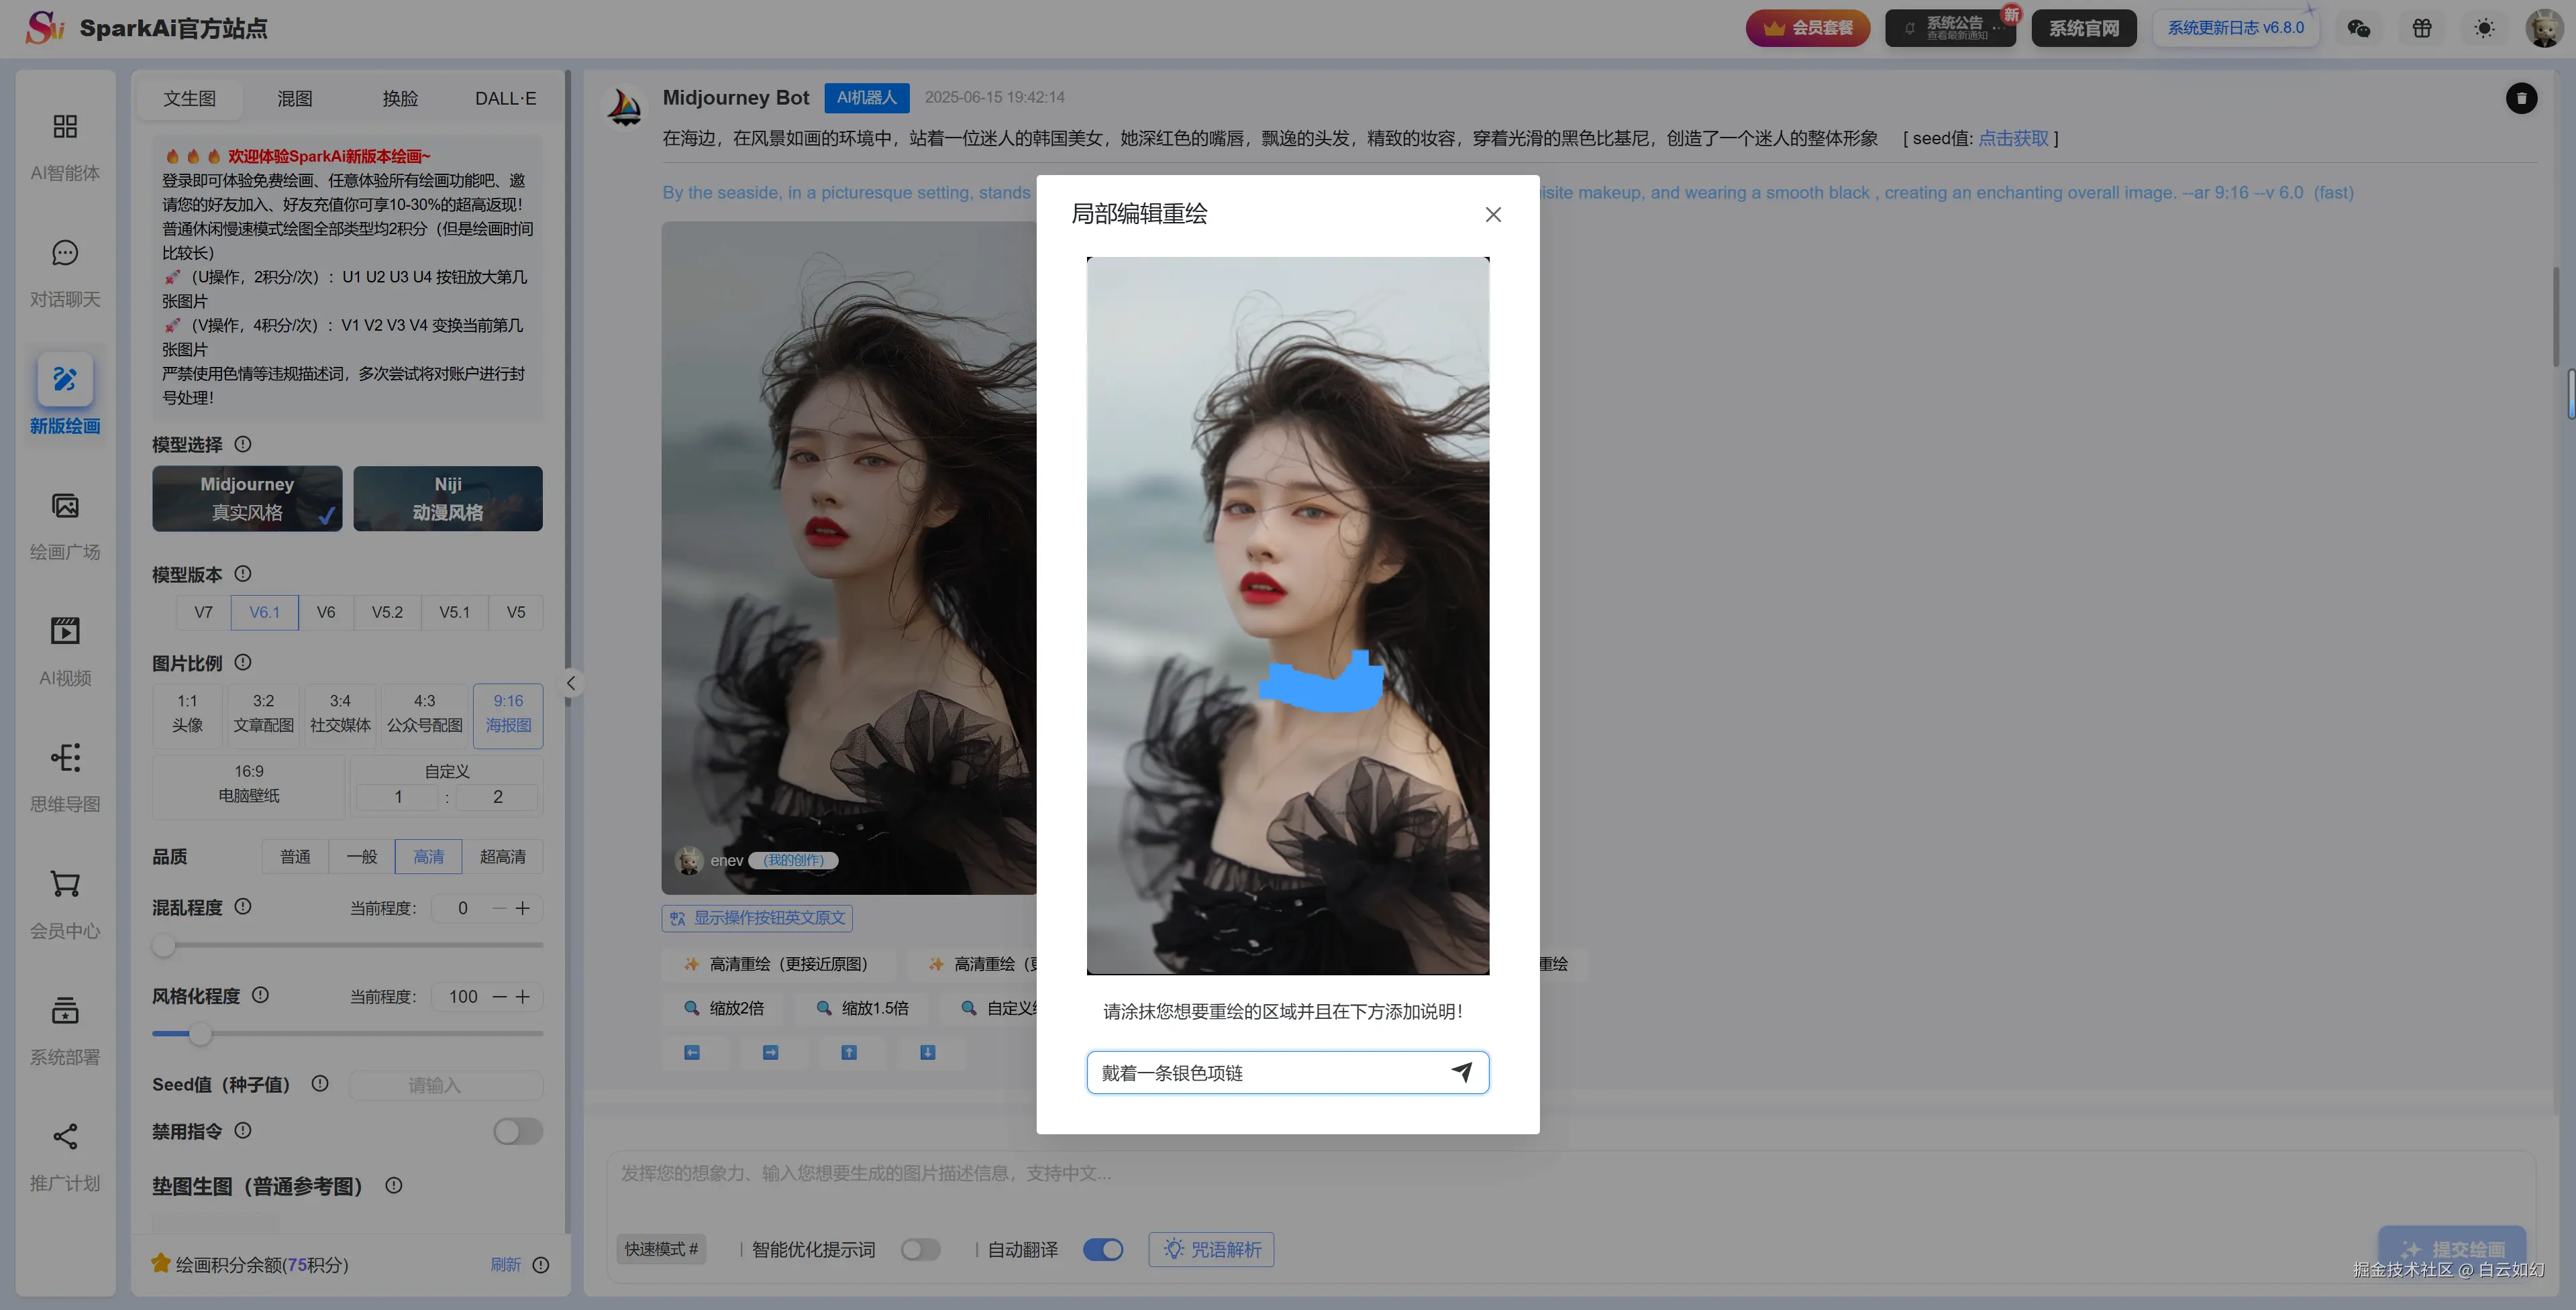
Task: Send the inpaint prompt with paper-plane icon
Action: point(1461,1072)
